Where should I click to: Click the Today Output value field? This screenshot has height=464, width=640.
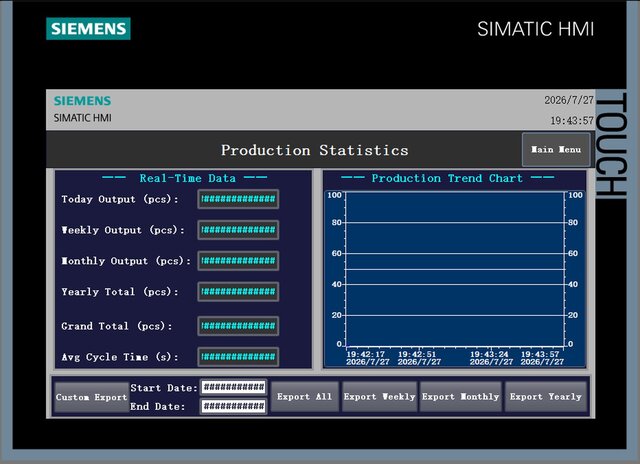coord(238,199)
